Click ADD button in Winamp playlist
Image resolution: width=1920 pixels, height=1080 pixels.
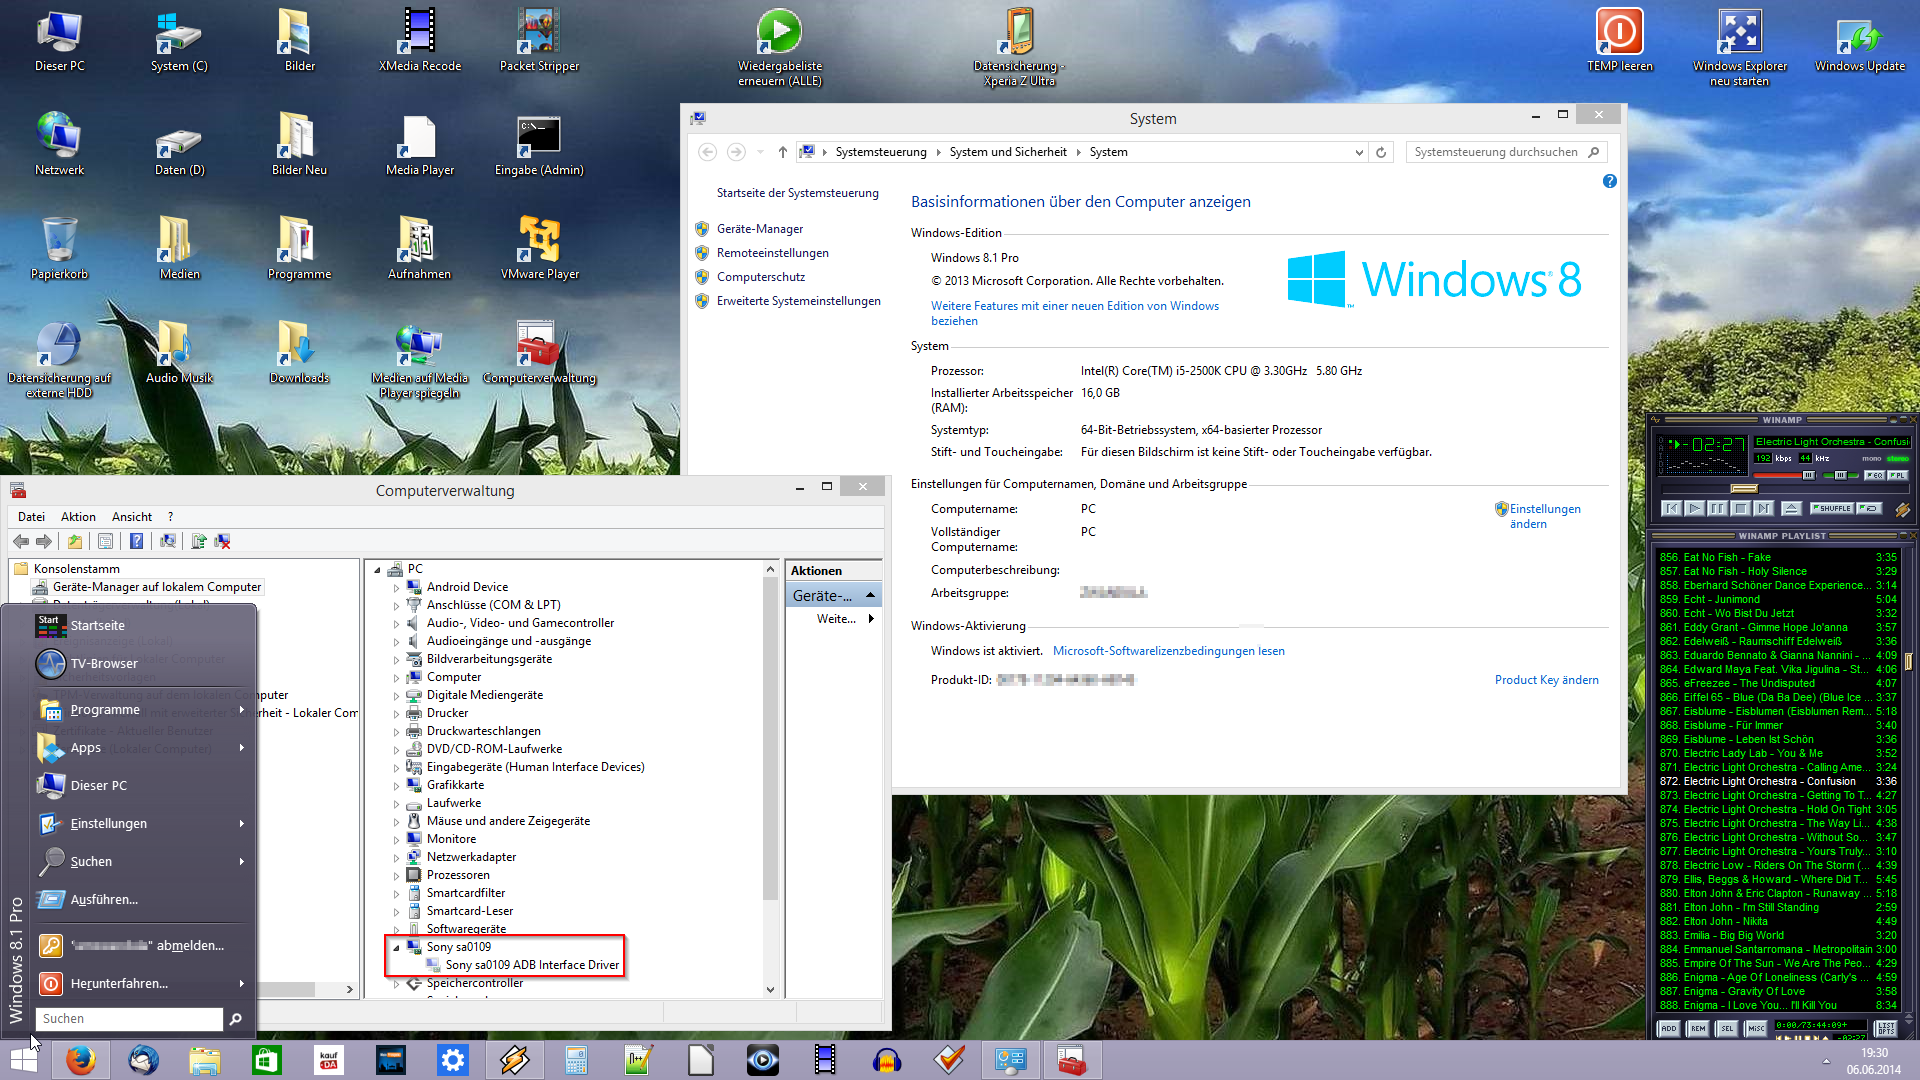point(1668,1028)
